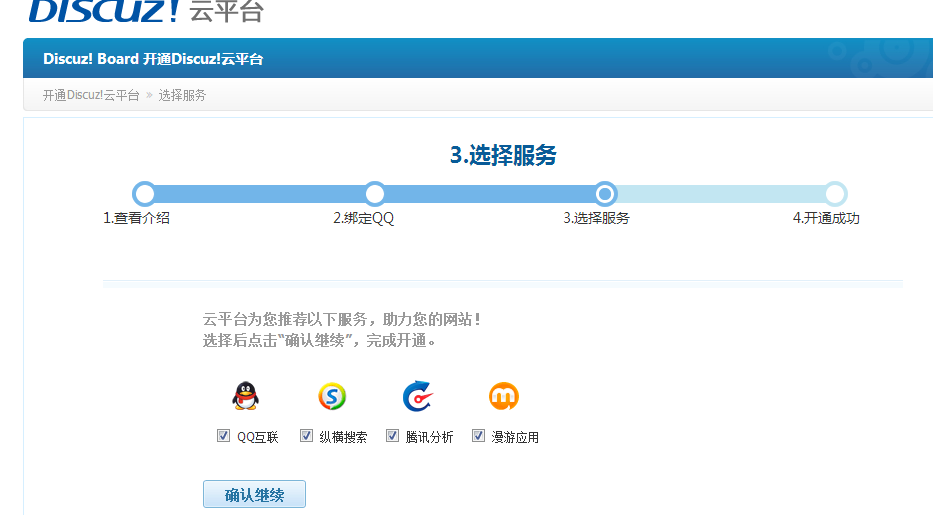Toggle the 腾讯分析 checkbox

pos(392,436)
